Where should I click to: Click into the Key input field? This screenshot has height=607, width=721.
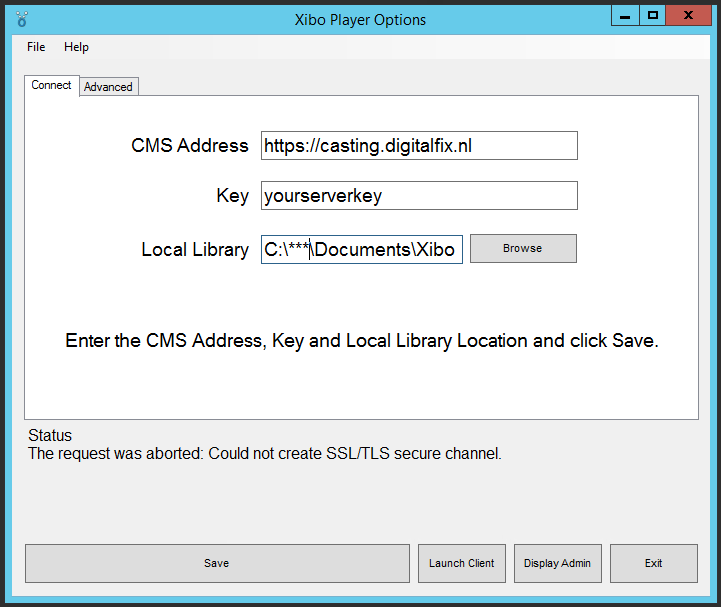tap(419, 195)
